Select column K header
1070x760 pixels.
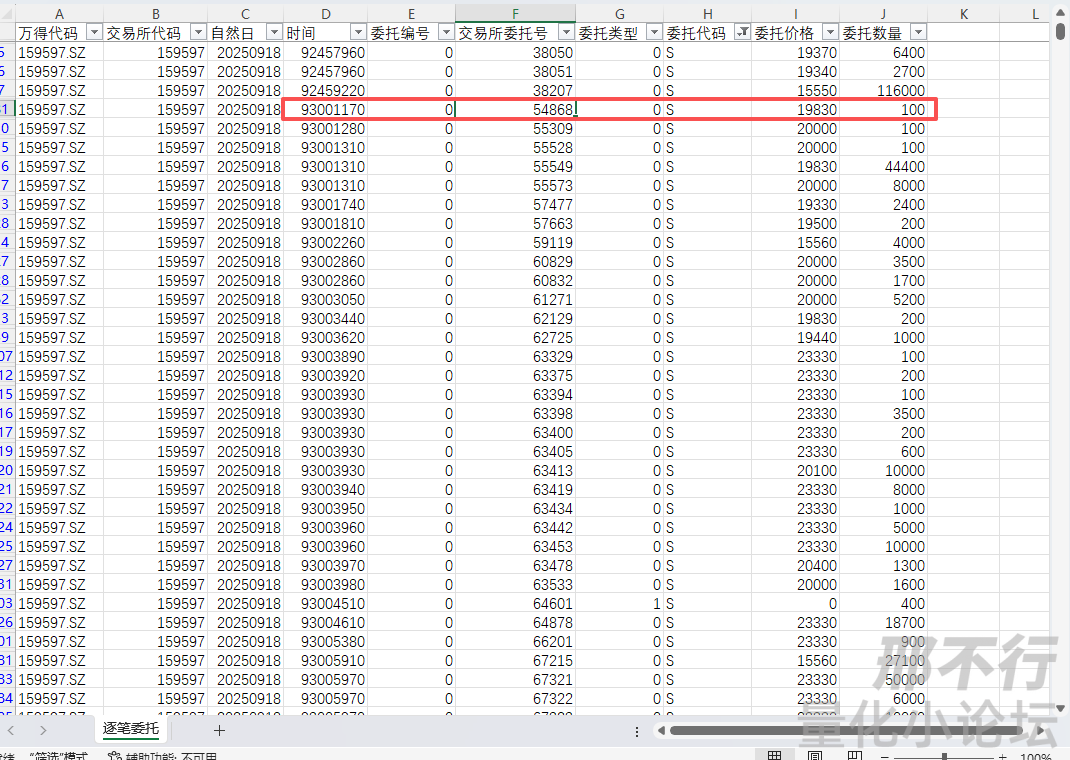click(x=964, y=14)
